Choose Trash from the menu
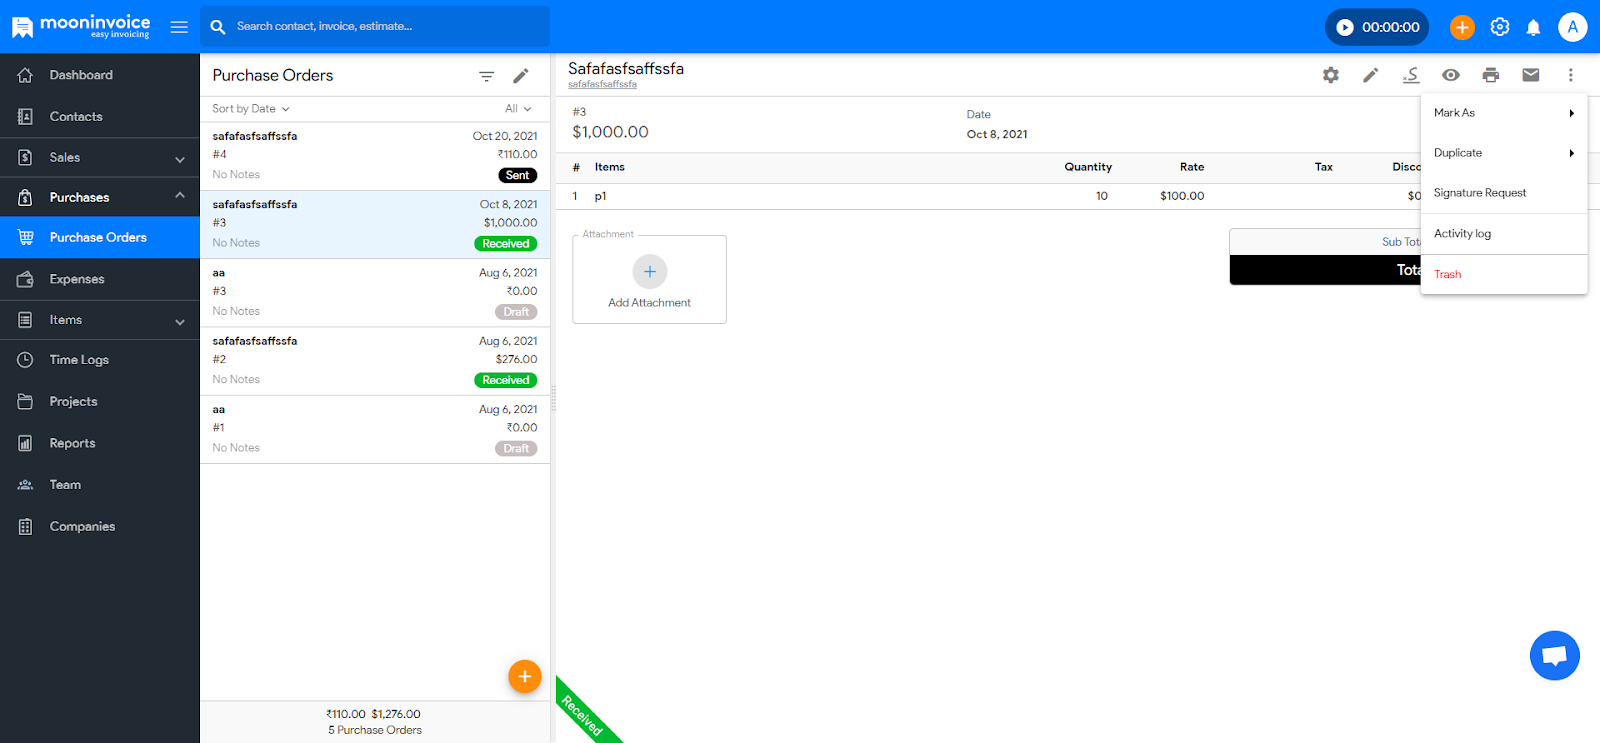 pos(1504,274)
